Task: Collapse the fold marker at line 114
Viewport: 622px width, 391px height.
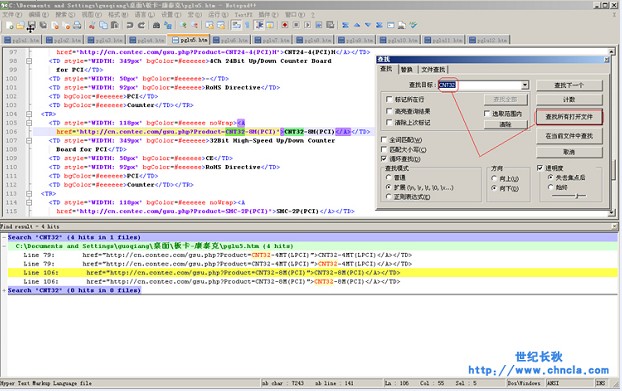Action: pos(29,203)
